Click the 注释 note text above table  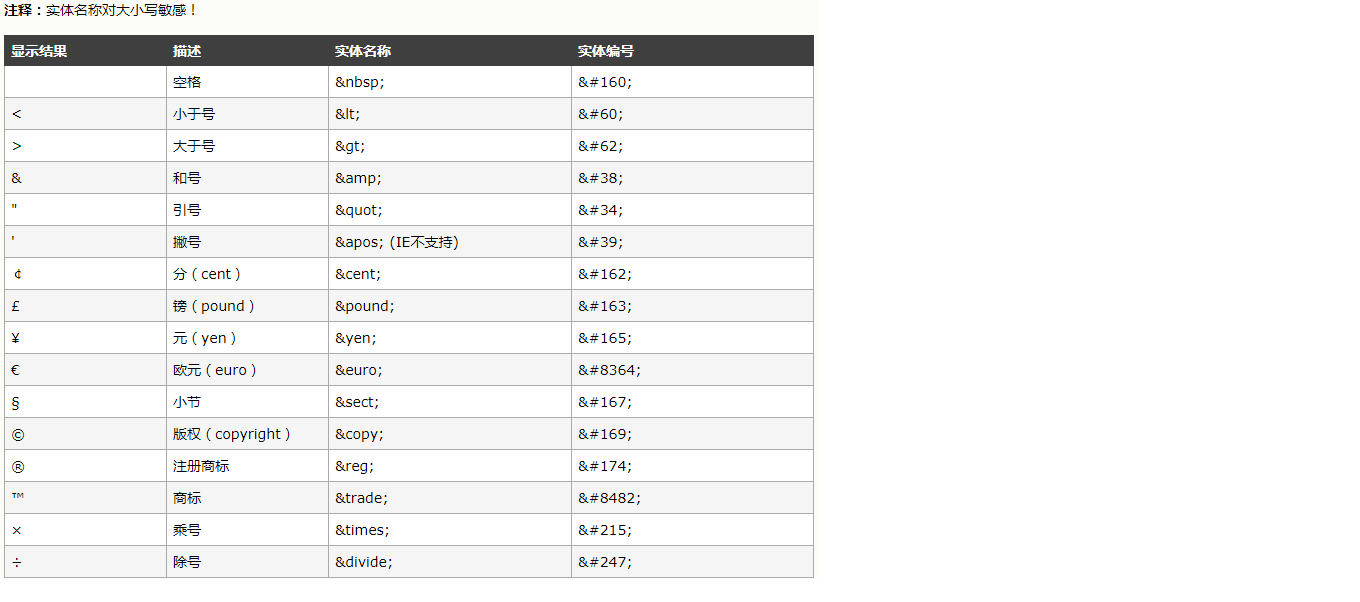[x=101, y=10]
